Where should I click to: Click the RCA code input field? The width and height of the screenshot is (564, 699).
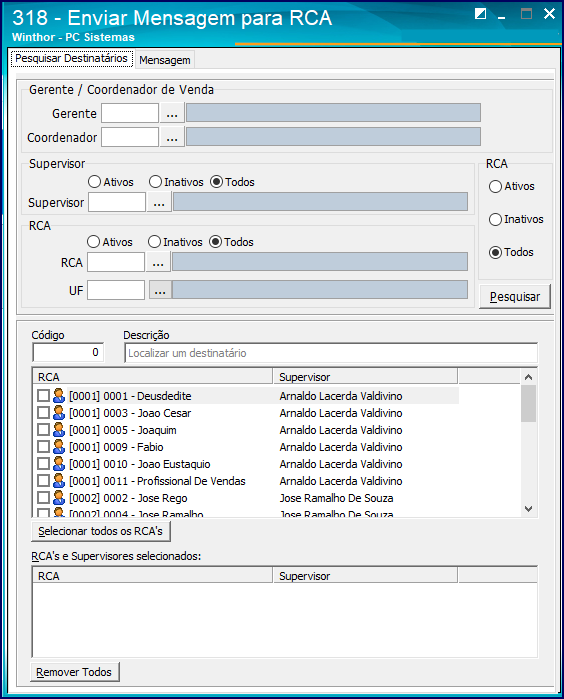tap(116, 262)
